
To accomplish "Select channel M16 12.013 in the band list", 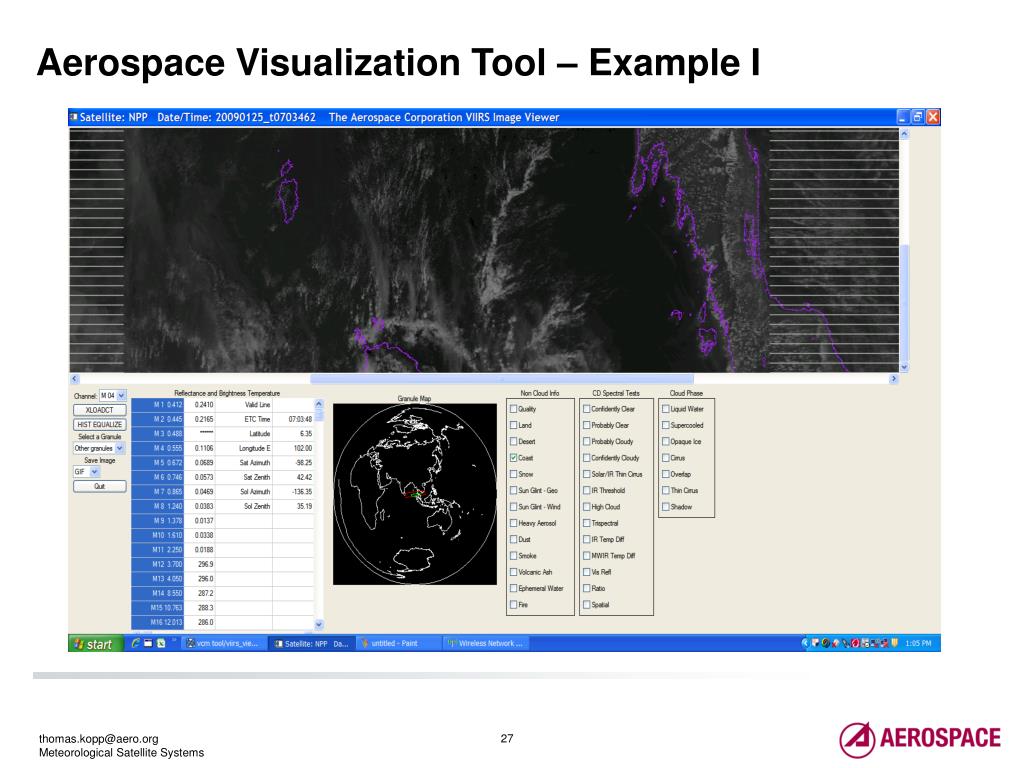I will click(x=157, y=621).
